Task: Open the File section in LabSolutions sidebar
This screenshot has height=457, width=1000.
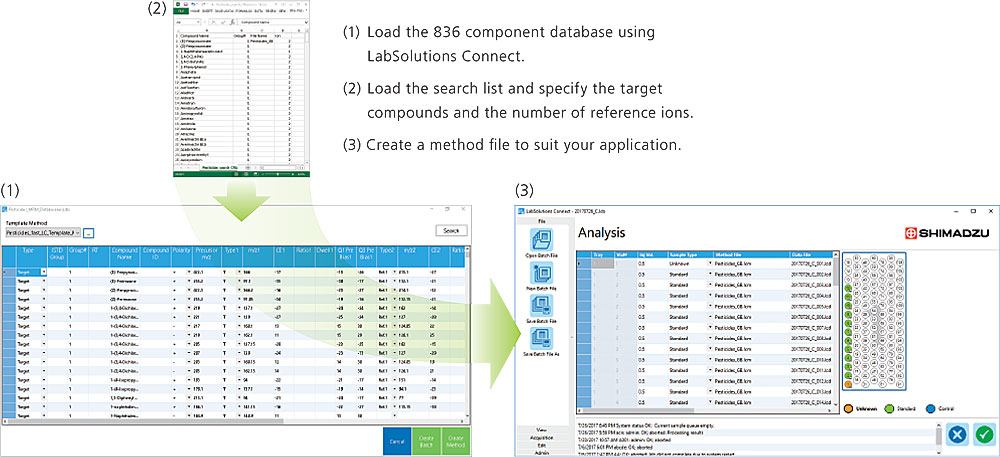Action: coord(541,221)
